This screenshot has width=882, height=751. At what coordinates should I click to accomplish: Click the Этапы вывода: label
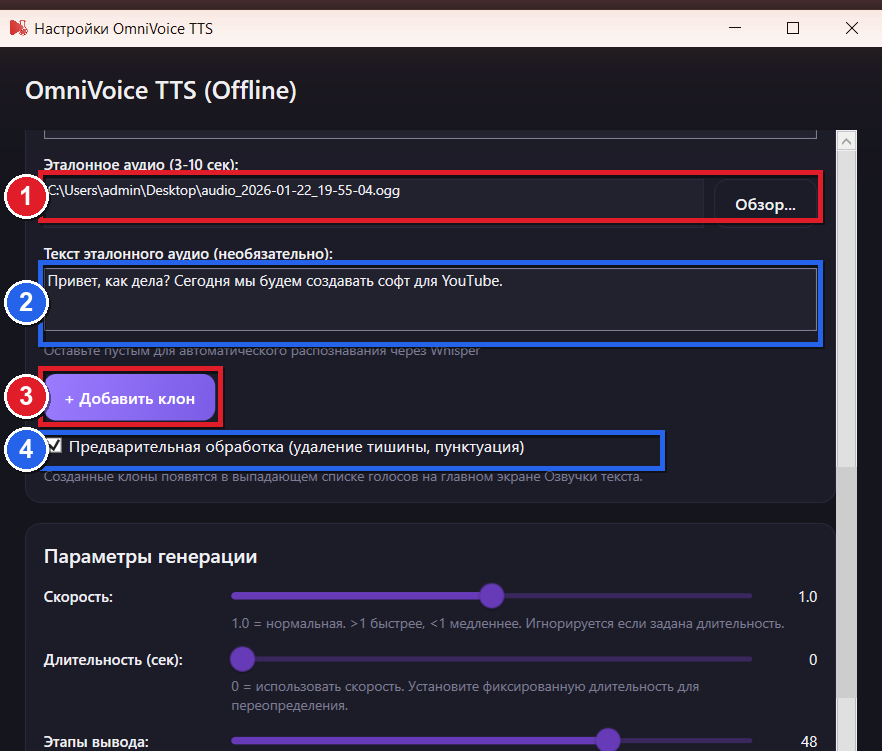(x=96, y=741)
